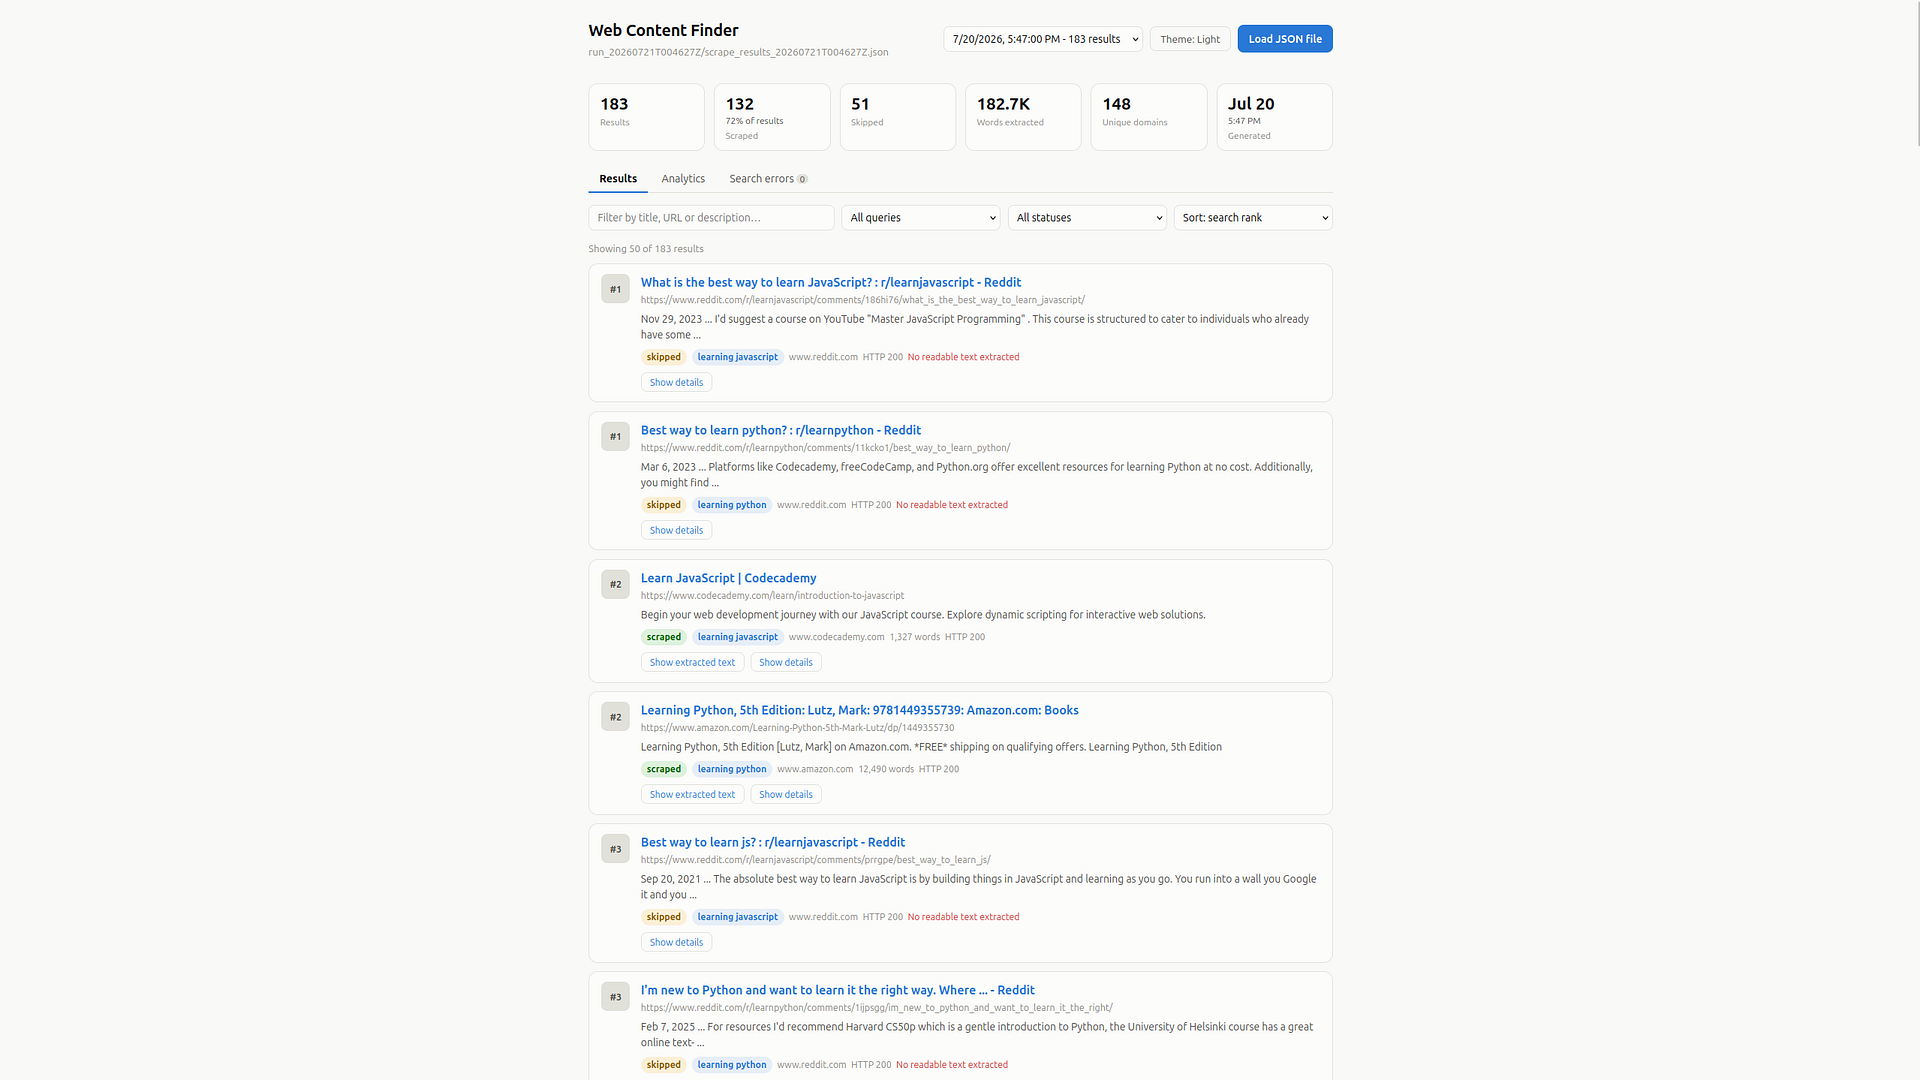Open the Learning Python, 5th Edition Amazon link
This screenshot has height=1080, width=1920.
click(860, 711)
